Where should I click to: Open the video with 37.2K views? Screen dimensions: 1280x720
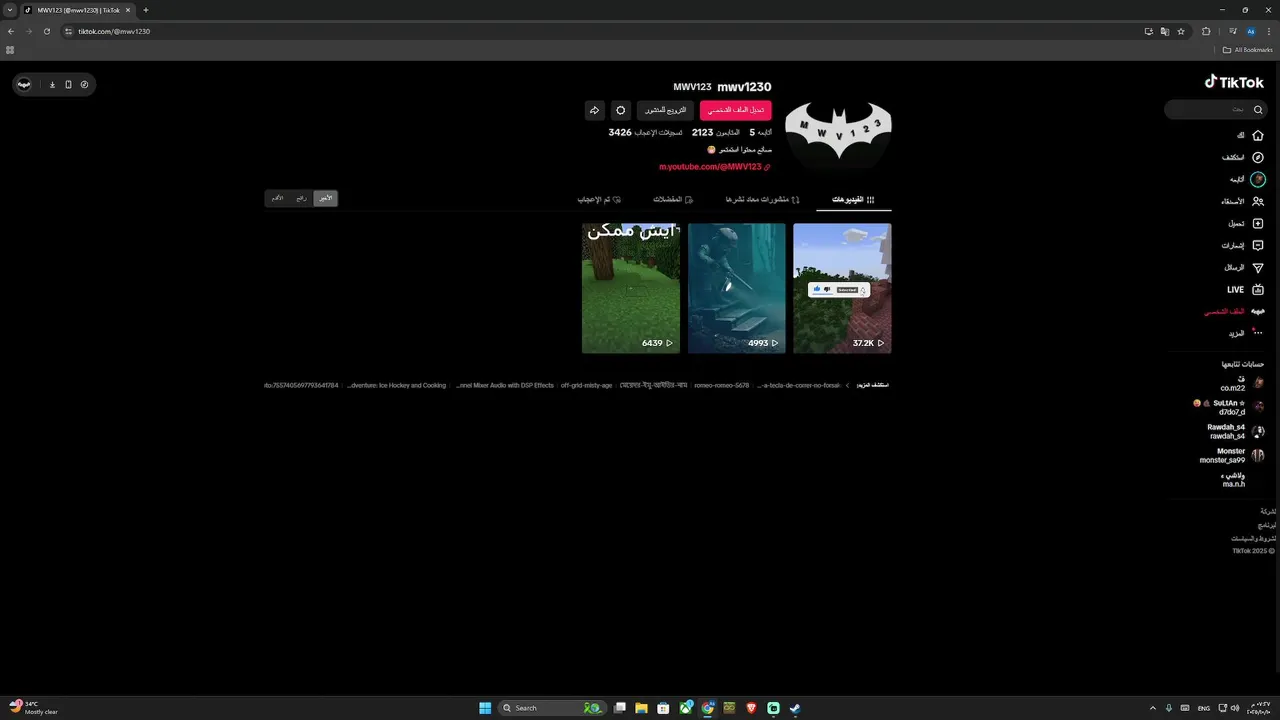842,288
